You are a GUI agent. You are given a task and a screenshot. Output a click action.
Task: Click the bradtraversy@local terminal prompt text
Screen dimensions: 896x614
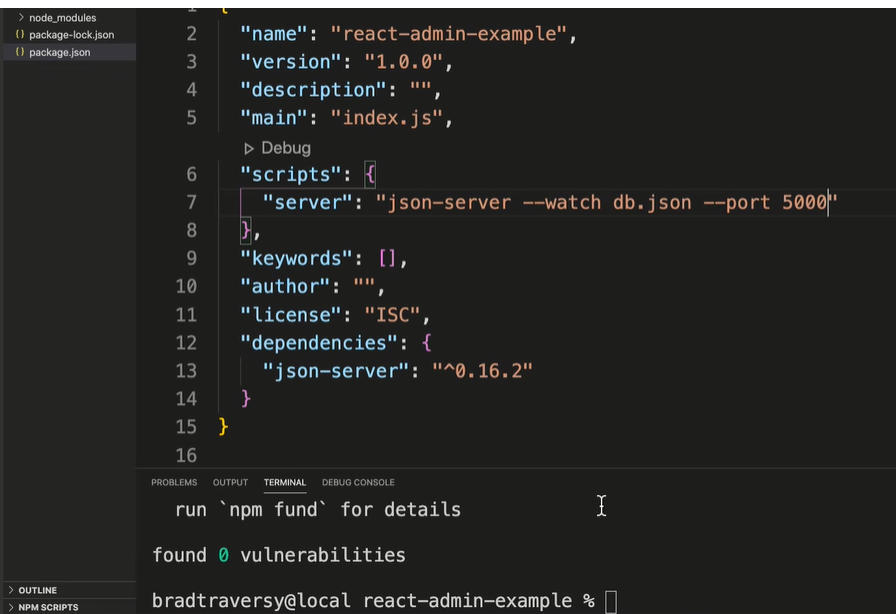tap(251, 601)
